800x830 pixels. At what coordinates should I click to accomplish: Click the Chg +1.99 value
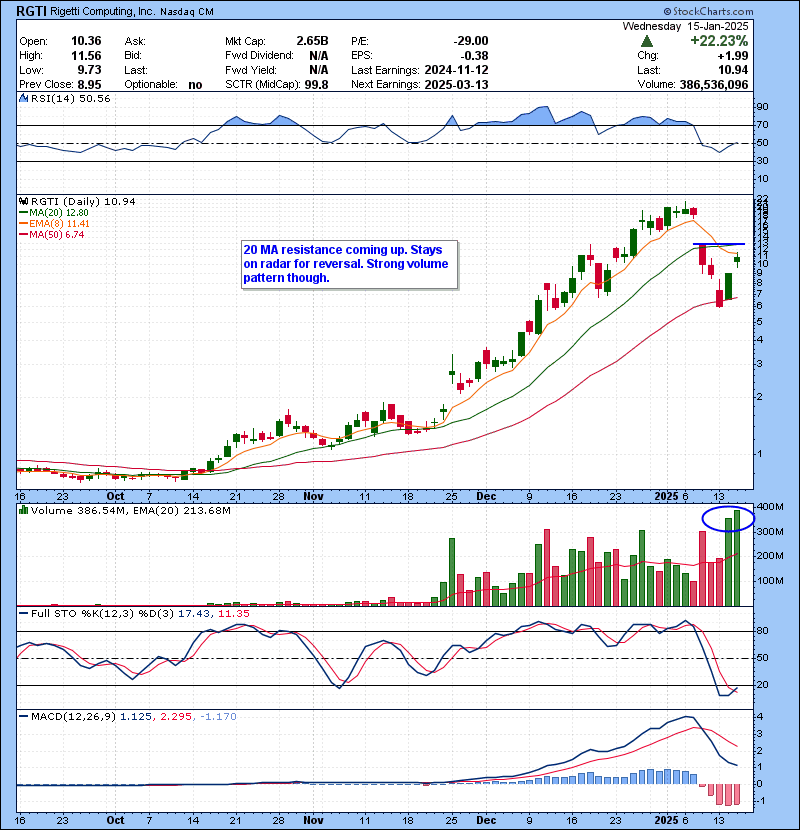tap(733, 56)
